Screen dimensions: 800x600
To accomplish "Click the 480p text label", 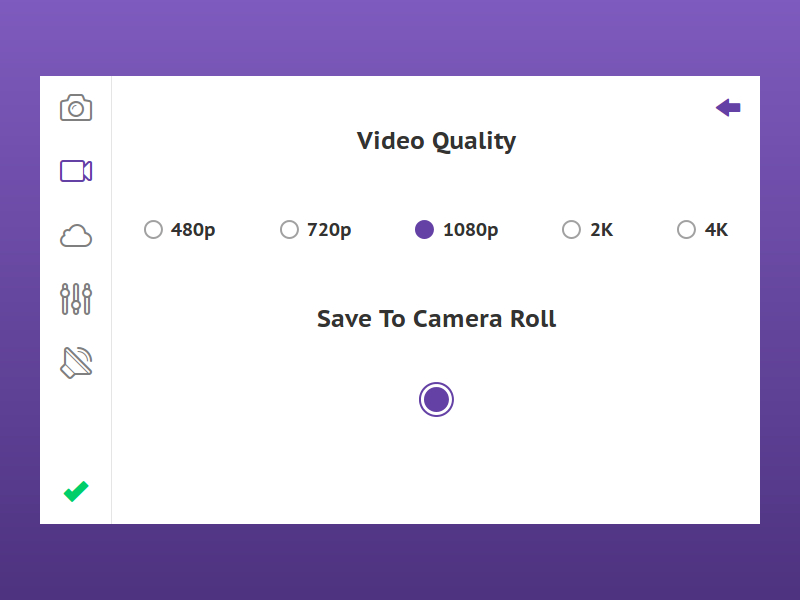I will coord(193,230).
